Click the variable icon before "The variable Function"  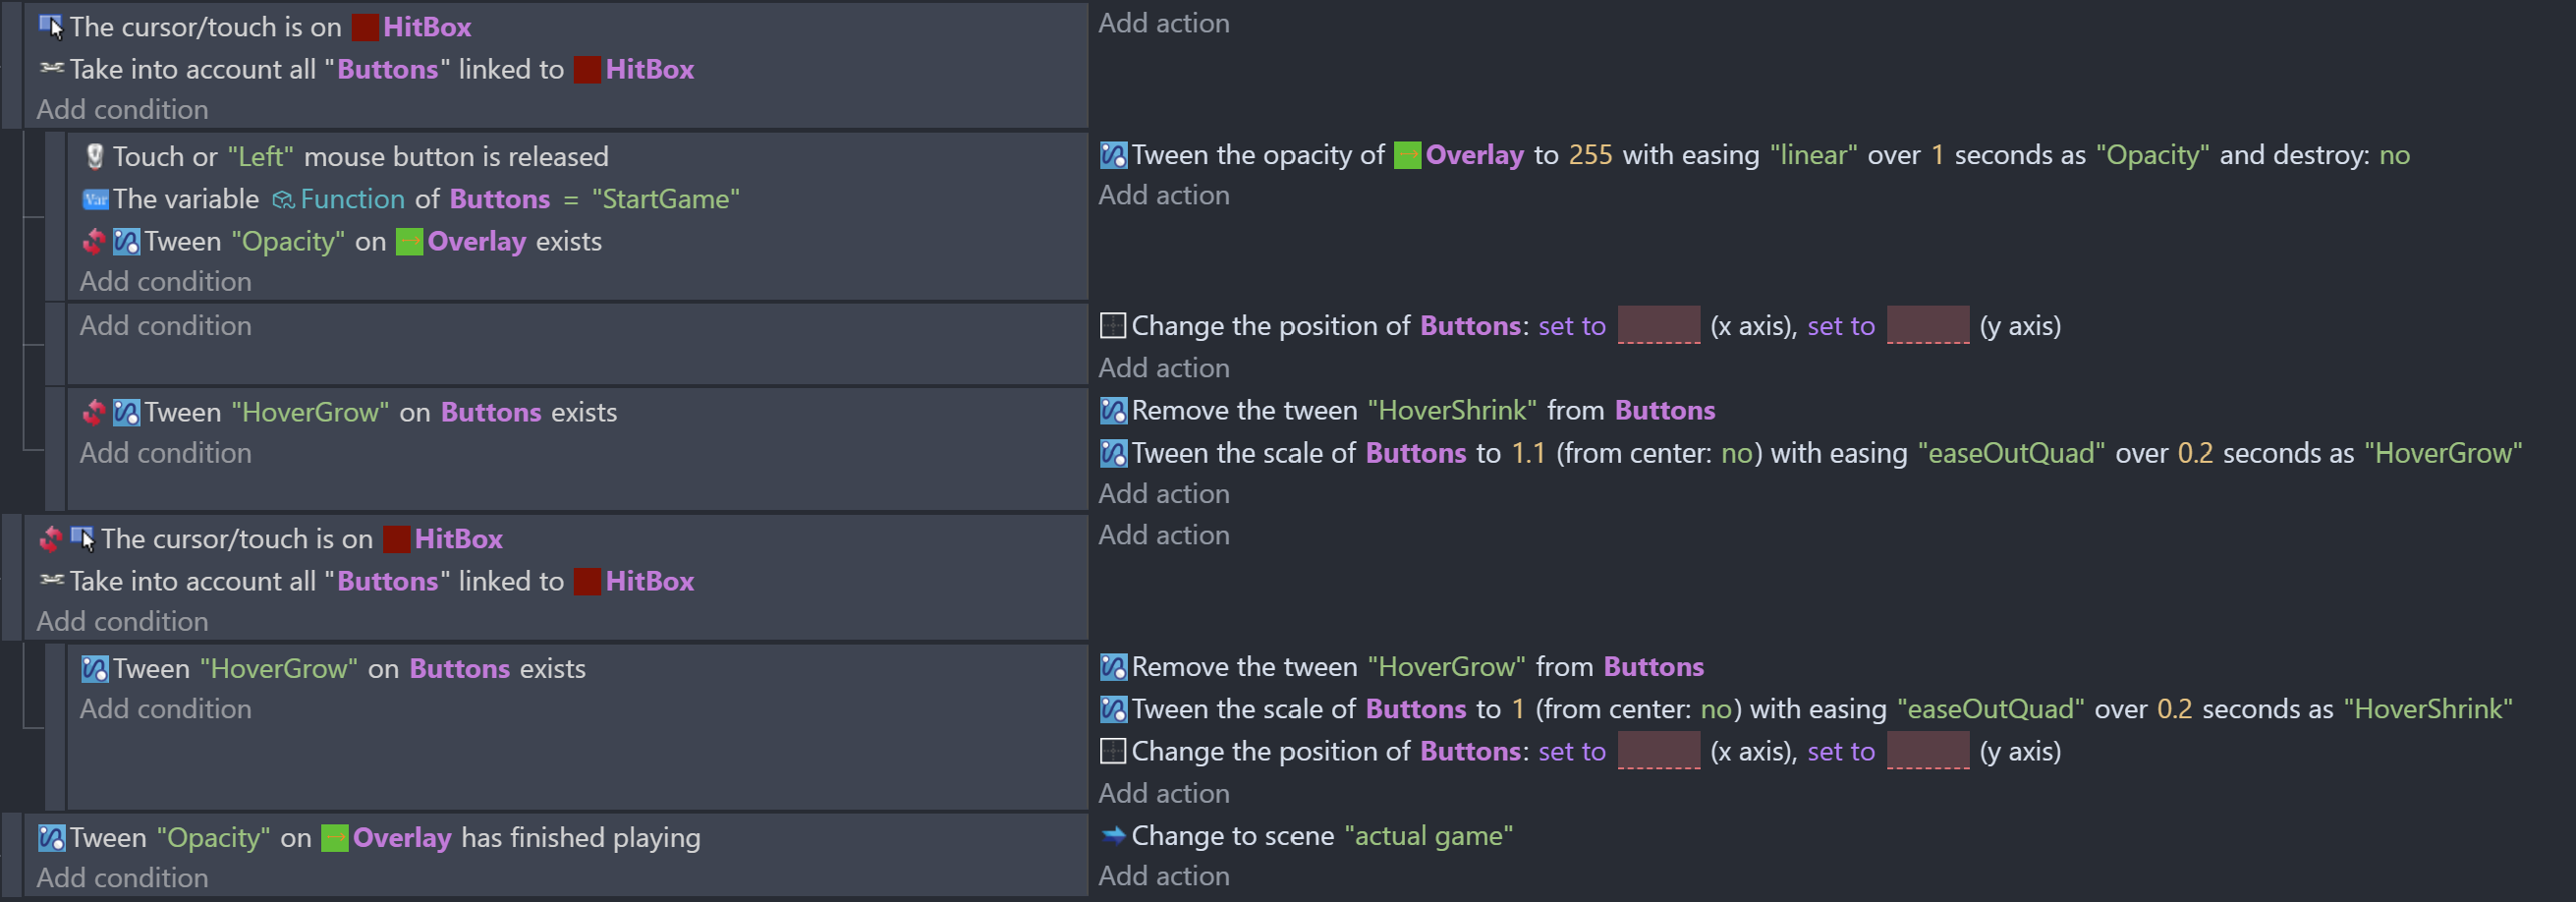pyautogui.click(x=95, y=199)
